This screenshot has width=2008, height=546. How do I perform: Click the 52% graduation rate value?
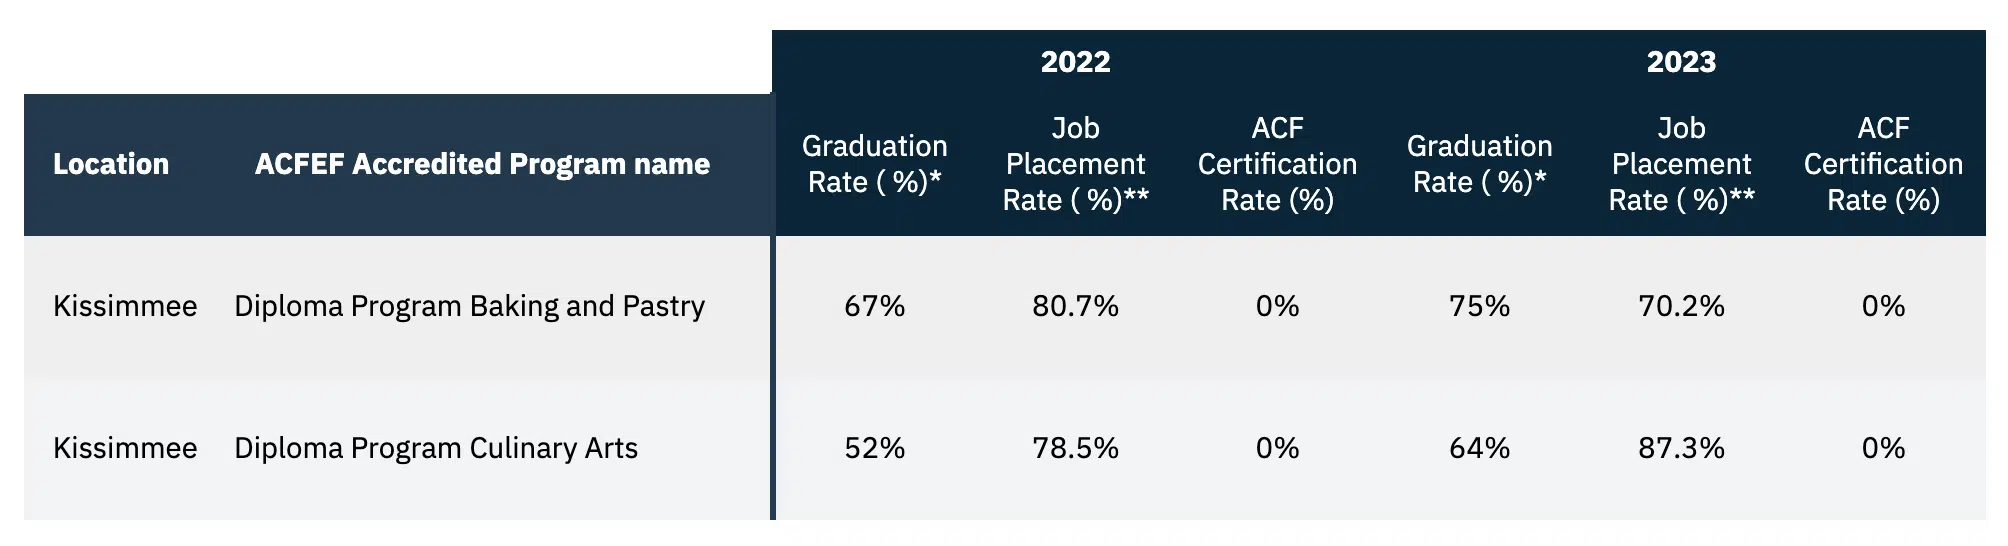click(x=874, y=448)
